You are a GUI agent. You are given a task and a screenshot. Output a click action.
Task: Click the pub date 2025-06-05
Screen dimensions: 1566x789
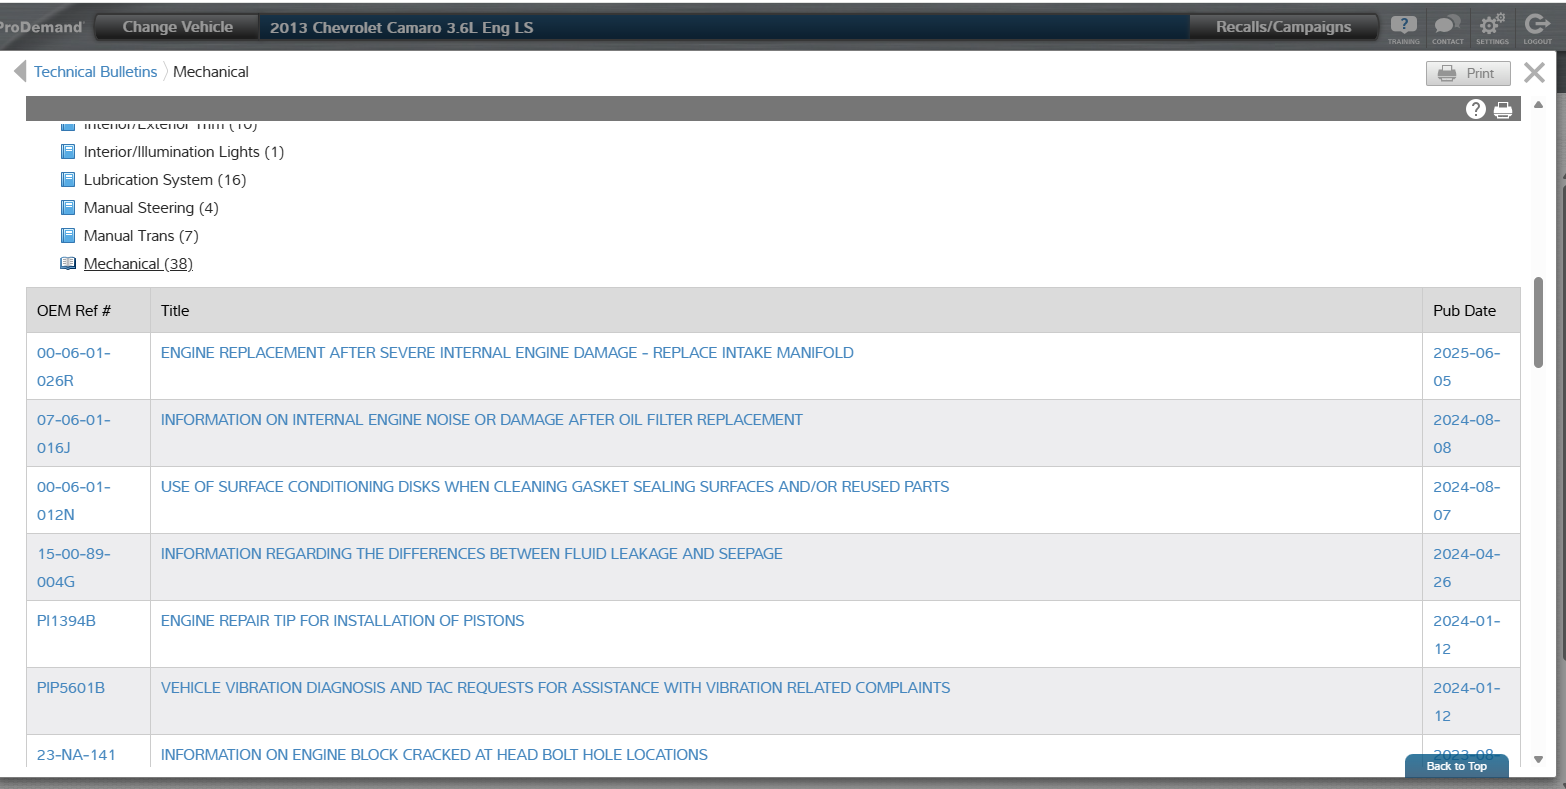click(x=1467, y=367)
